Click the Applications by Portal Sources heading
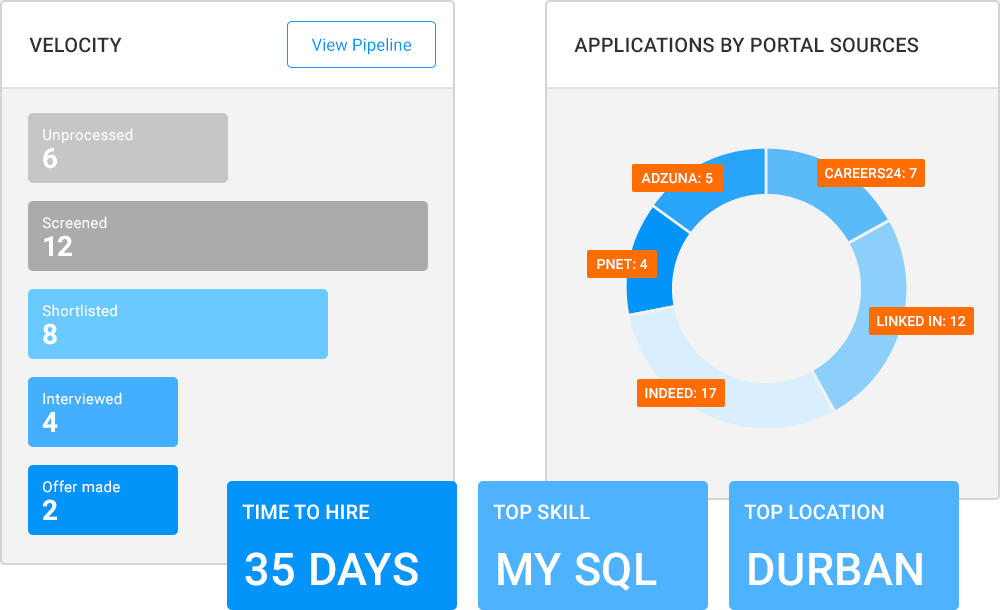 746,45
